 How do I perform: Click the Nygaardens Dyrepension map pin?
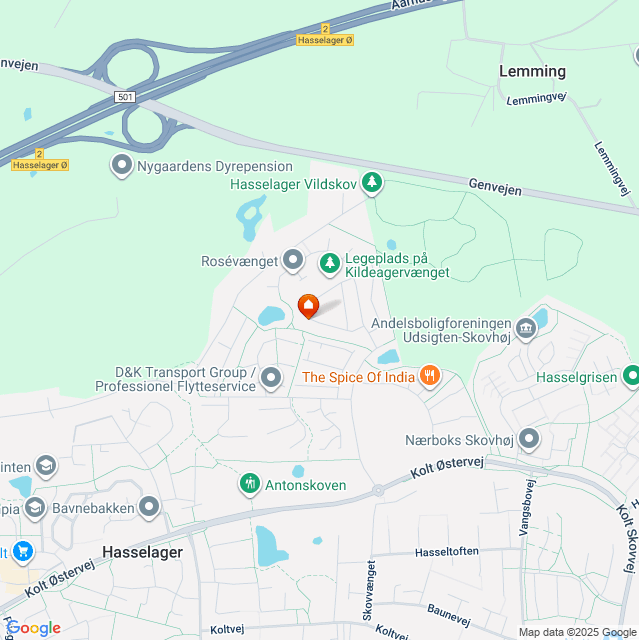[122, 166]
